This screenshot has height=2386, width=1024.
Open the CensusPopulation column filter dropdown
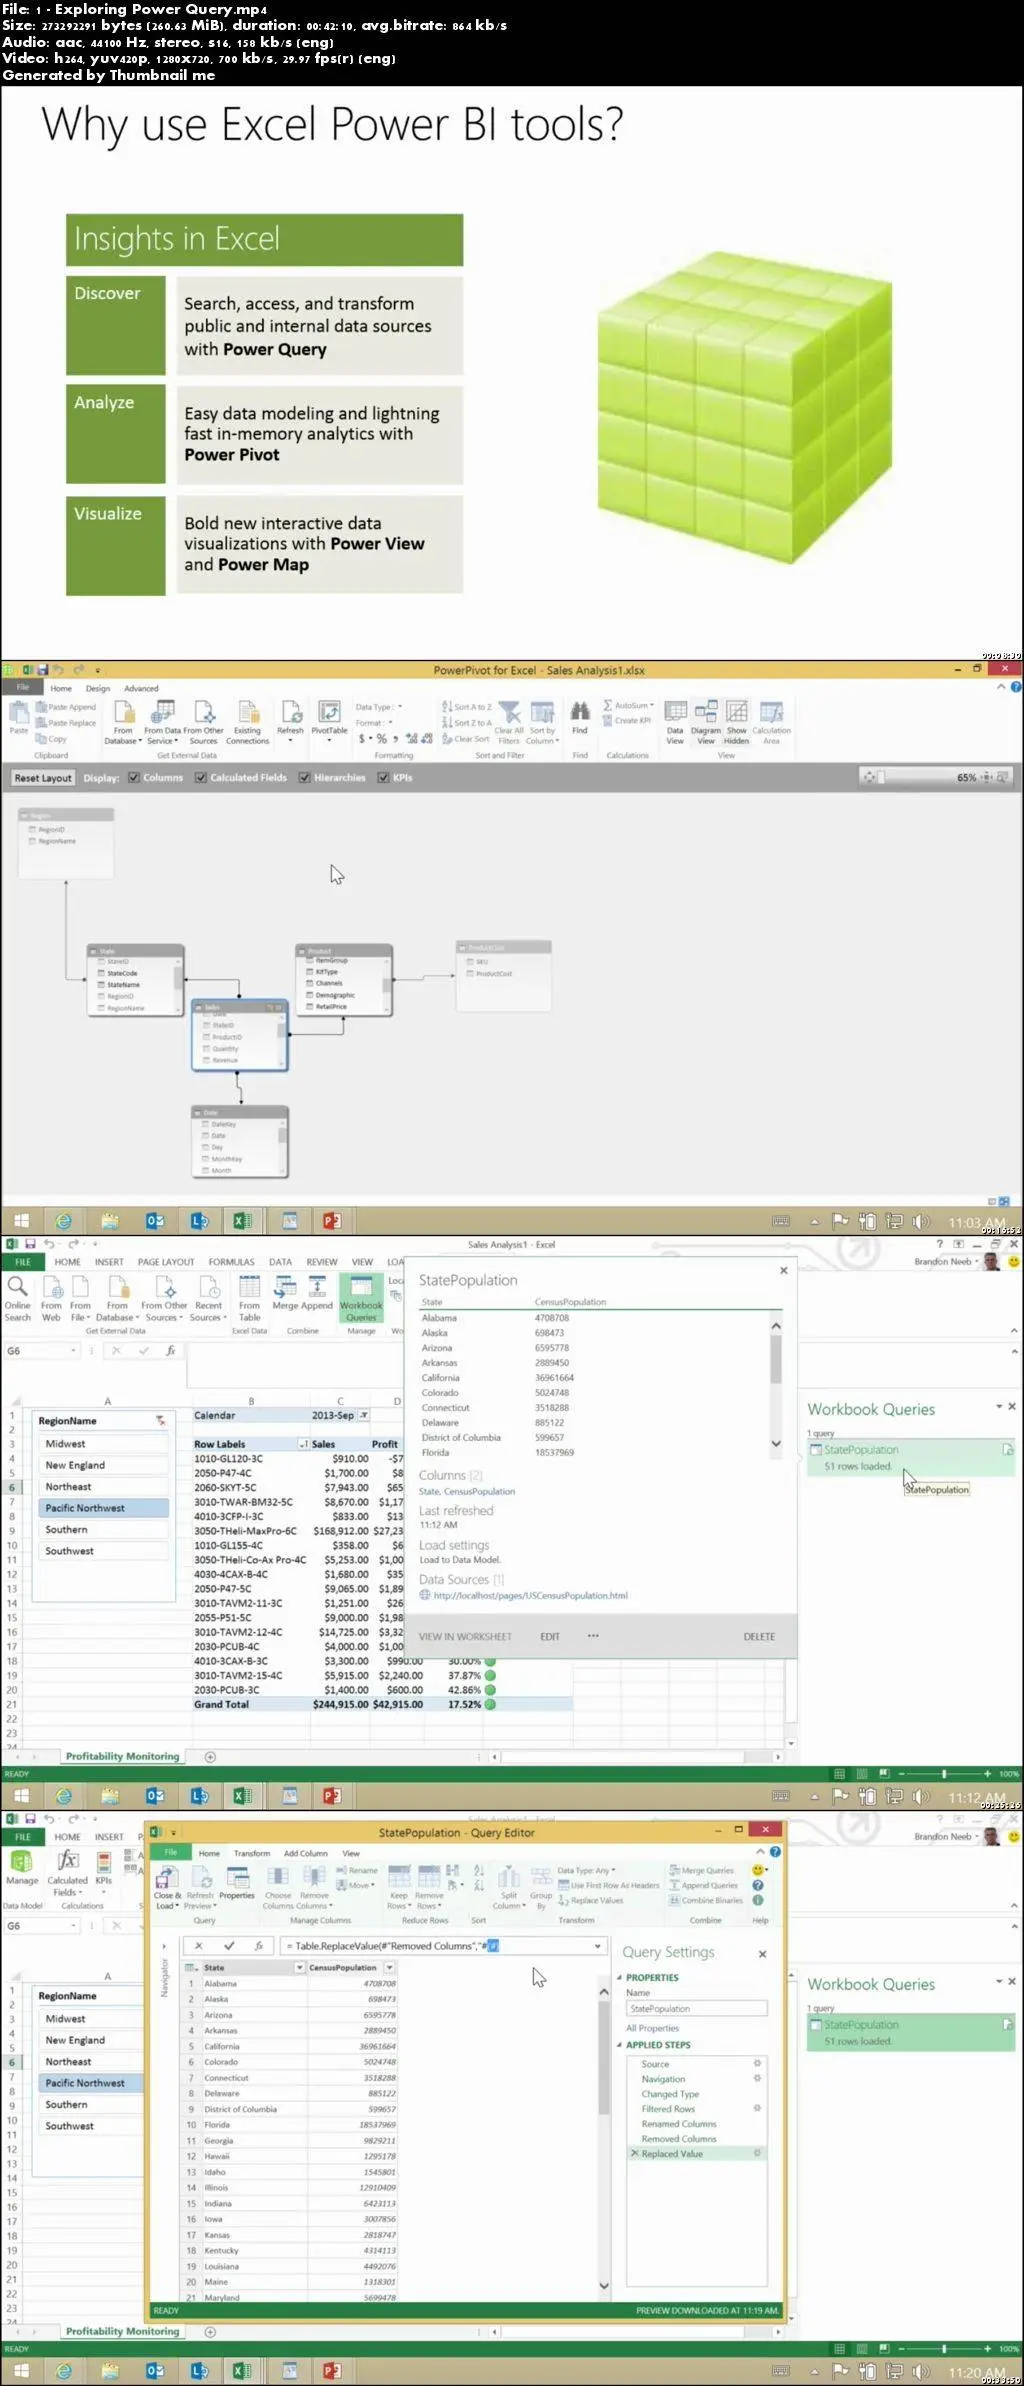click(389, 1967)
